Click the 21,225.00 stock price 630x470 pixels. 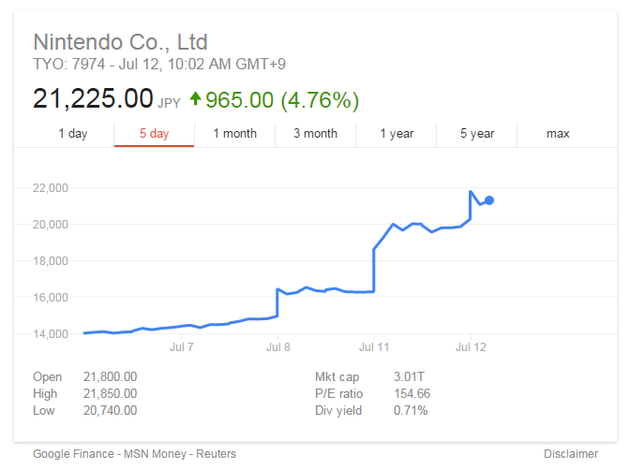[93, 99]
